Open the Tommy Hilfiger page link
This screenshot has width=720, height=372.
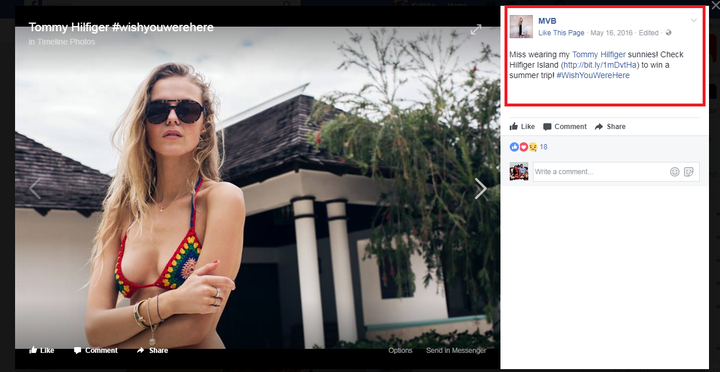pos(598,54)
